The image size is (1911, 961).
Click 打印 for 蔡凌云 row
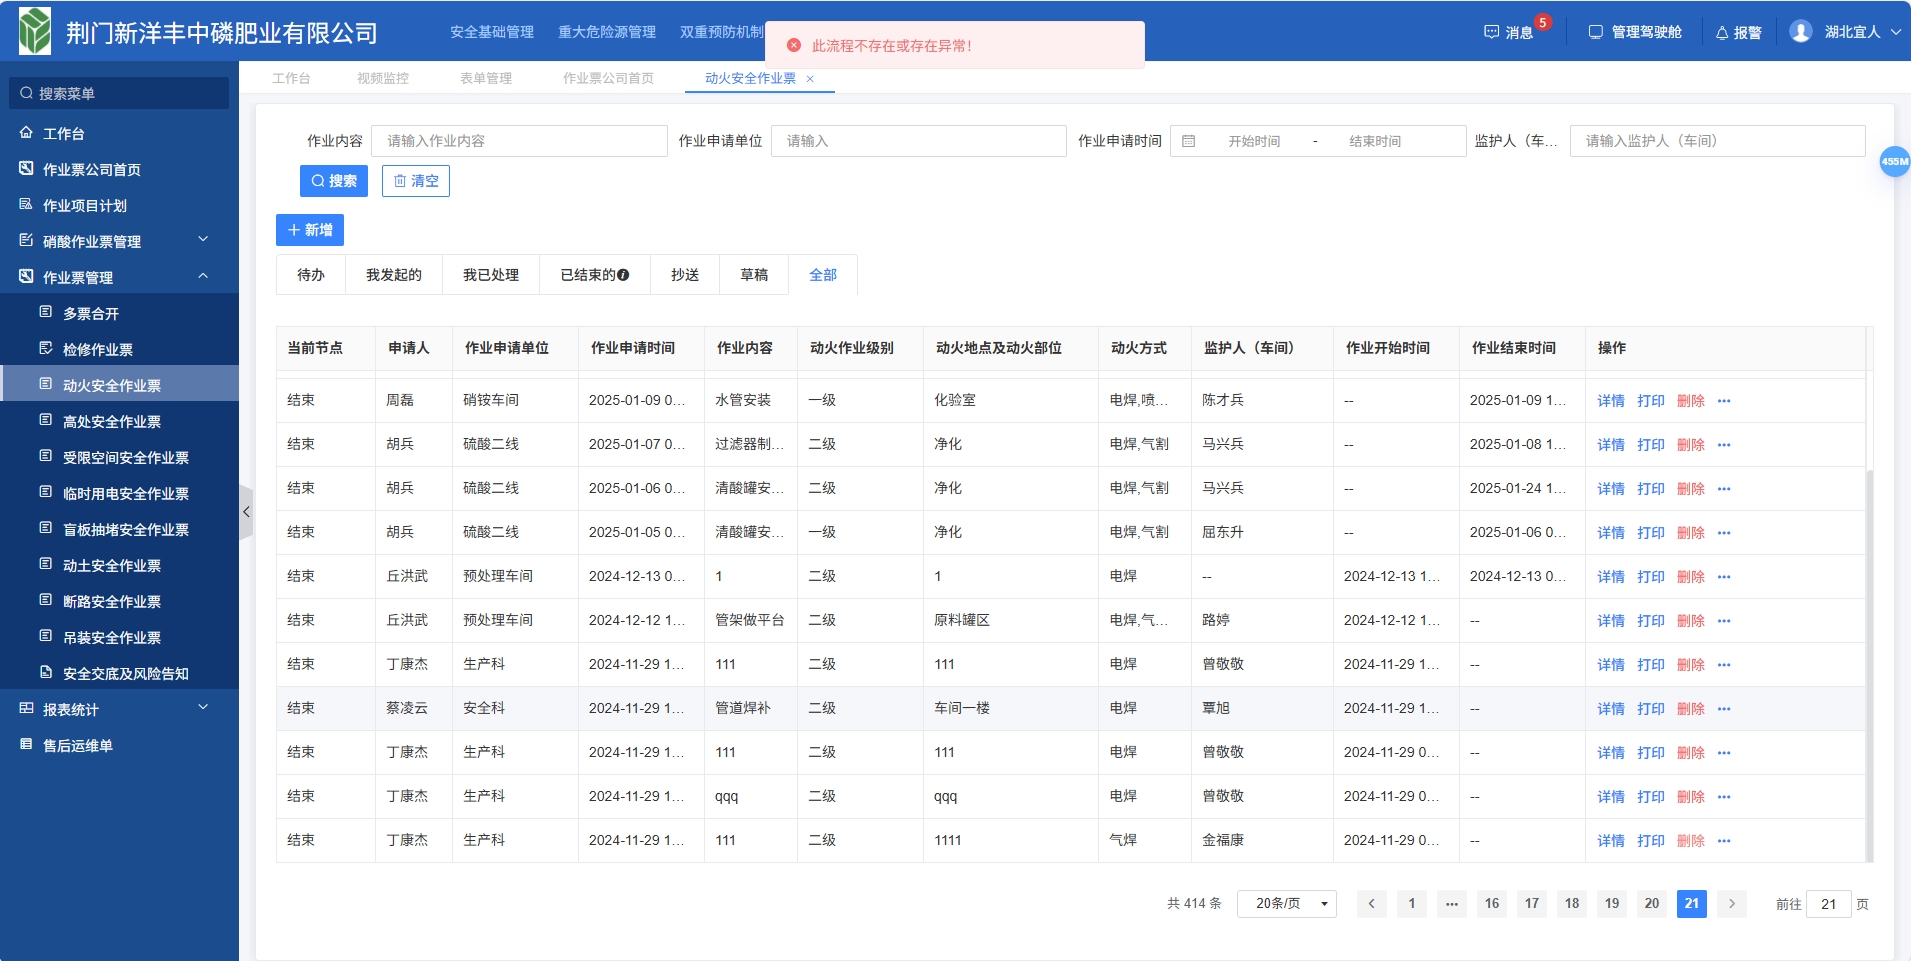[x=1651, y=709]
